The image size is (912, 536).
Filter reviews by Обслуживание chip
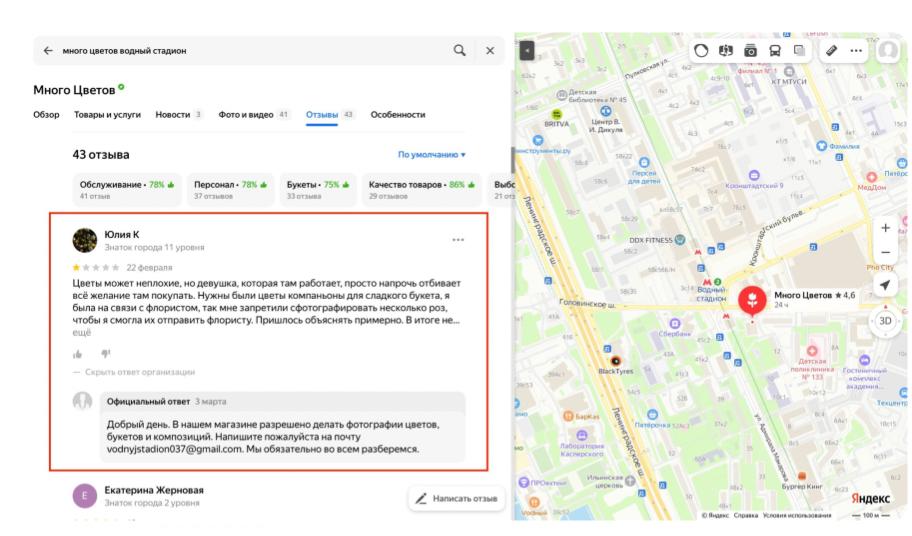point(127,190)
